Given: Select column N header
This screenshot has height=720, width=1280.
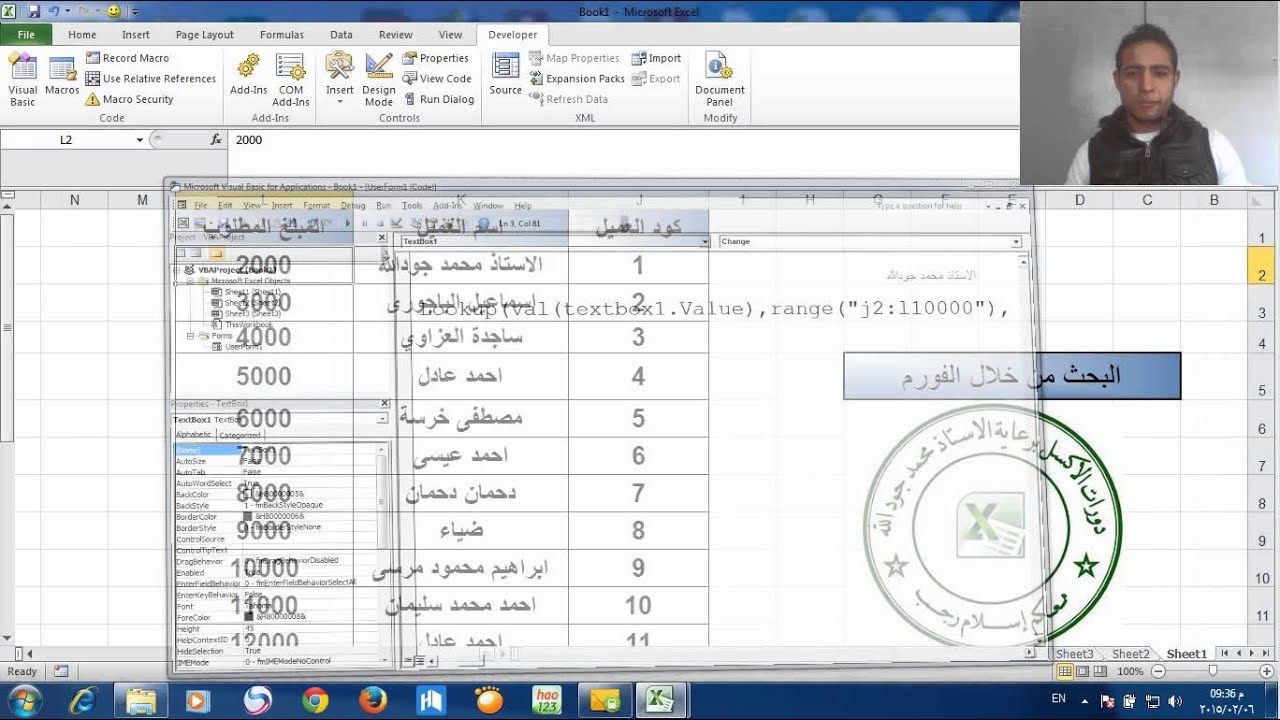Looking at the screenshot, I should click(x=74, y=200).
